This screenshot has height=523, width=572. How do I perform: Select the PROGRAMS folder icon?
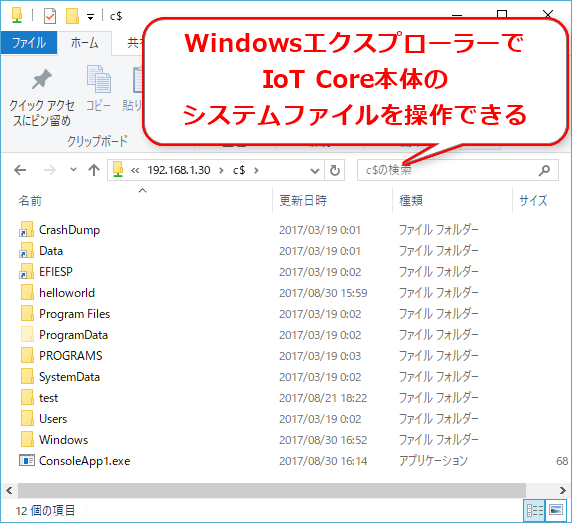click(27, 356)
